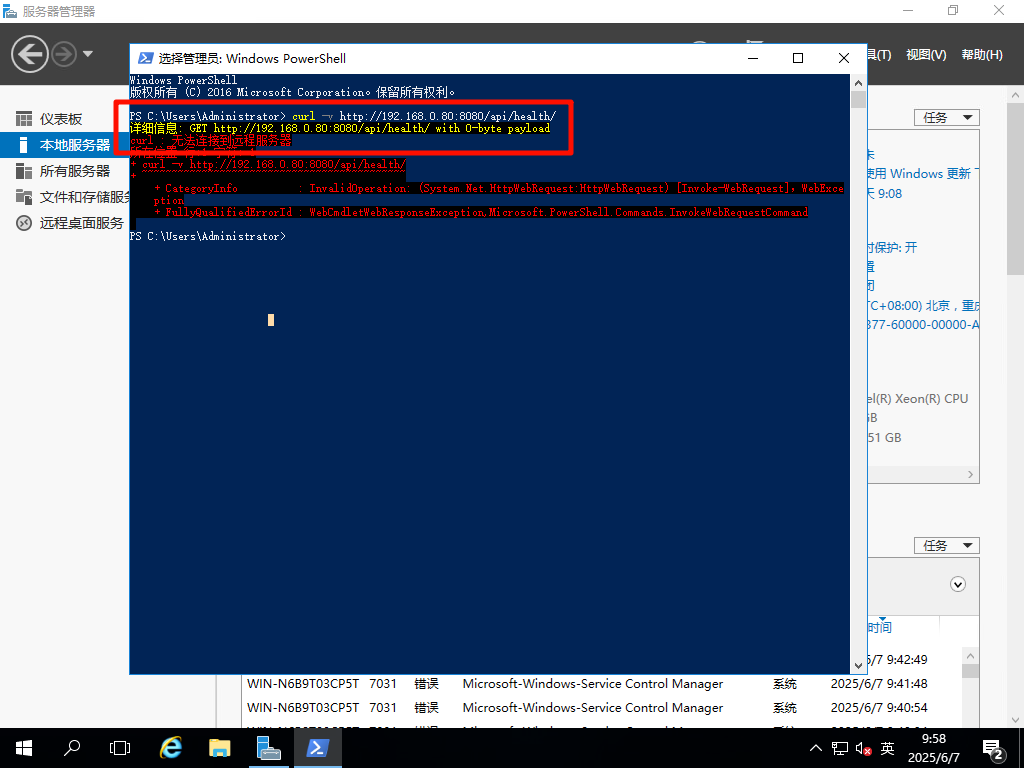Click the Server Manager back arrow button

30,54
